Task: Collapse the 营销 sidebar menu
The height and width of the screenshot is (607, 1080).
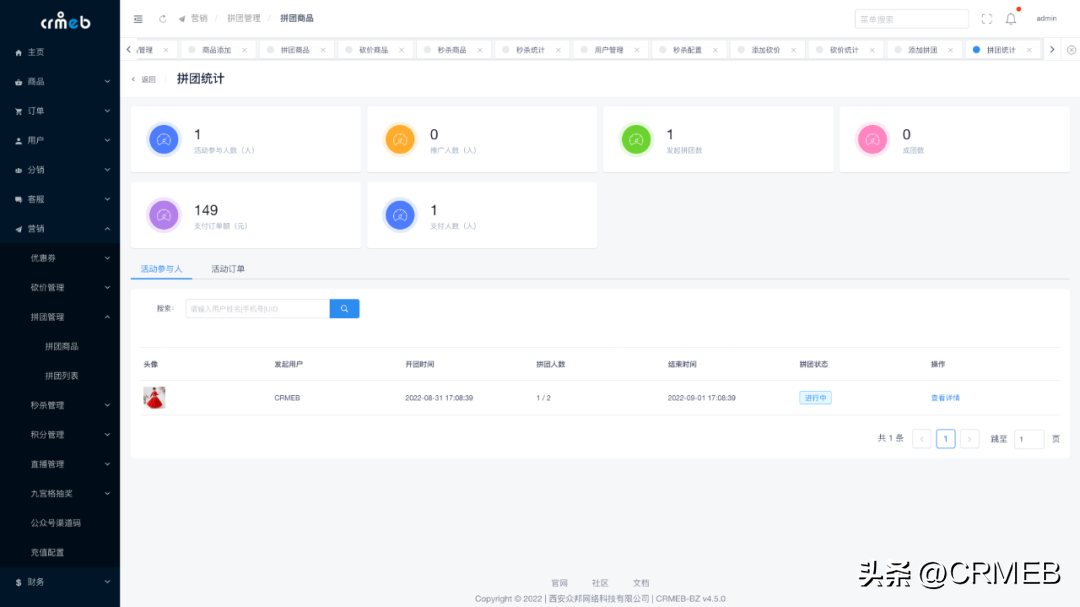Action: click(60, 229)
